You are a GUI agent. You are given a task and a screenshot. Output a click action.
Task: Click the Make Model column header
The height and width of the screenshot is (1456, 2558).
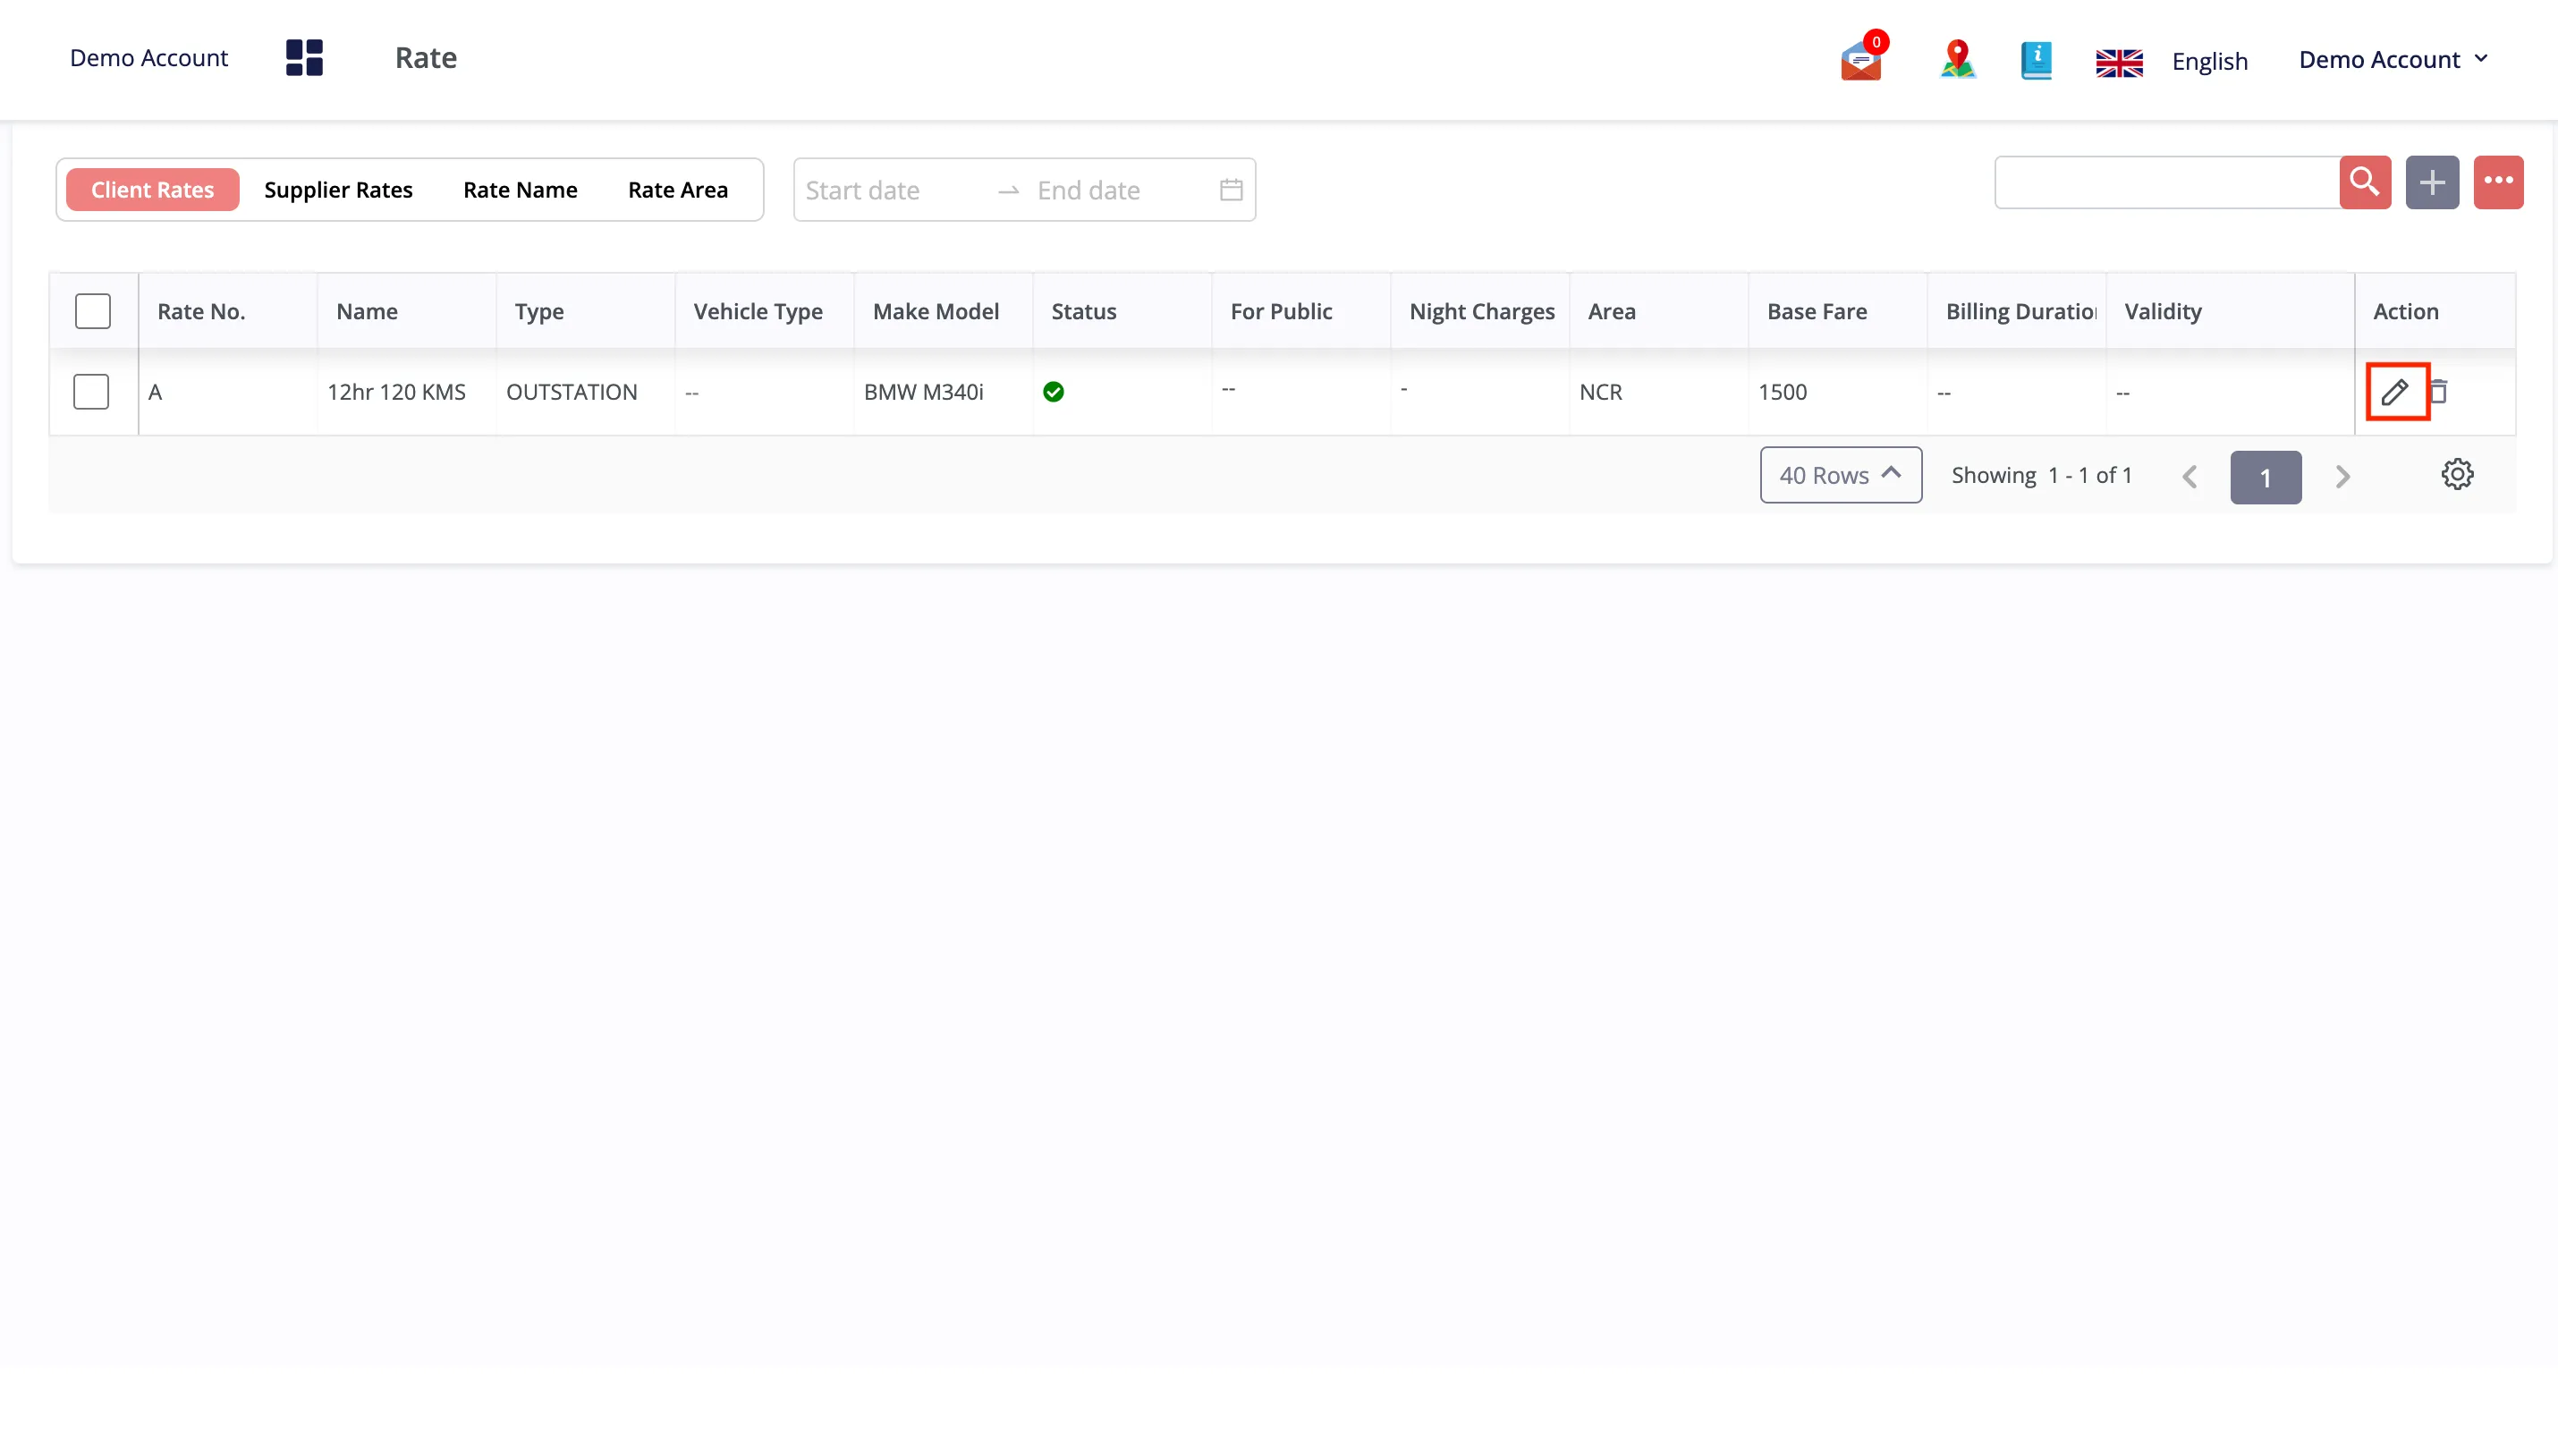coord(943,311)
